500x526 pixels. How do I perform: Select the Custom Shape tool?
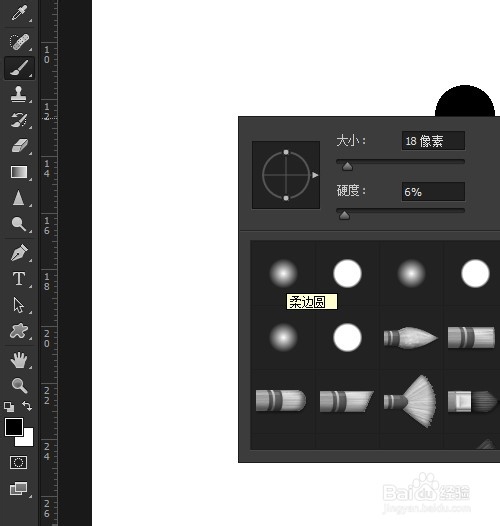pyautogui.click(x=19, y=331)
